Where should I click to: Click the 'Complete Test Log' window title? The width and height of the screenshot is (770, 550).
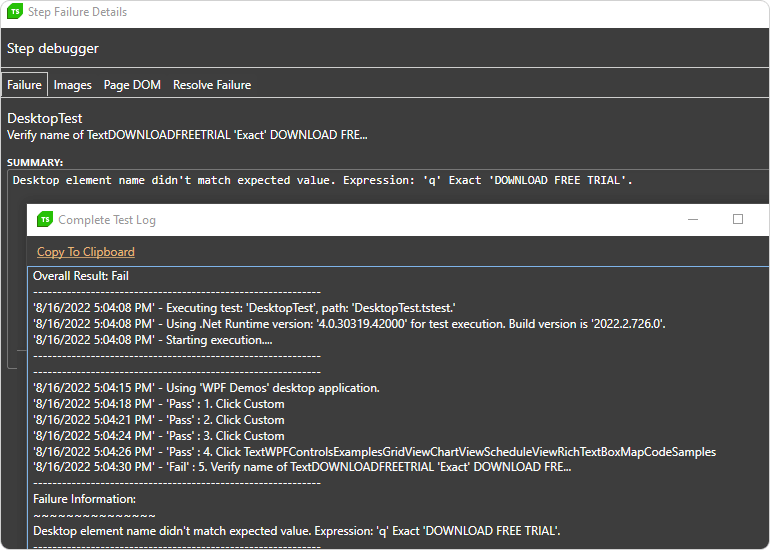(x=107, y=220)
